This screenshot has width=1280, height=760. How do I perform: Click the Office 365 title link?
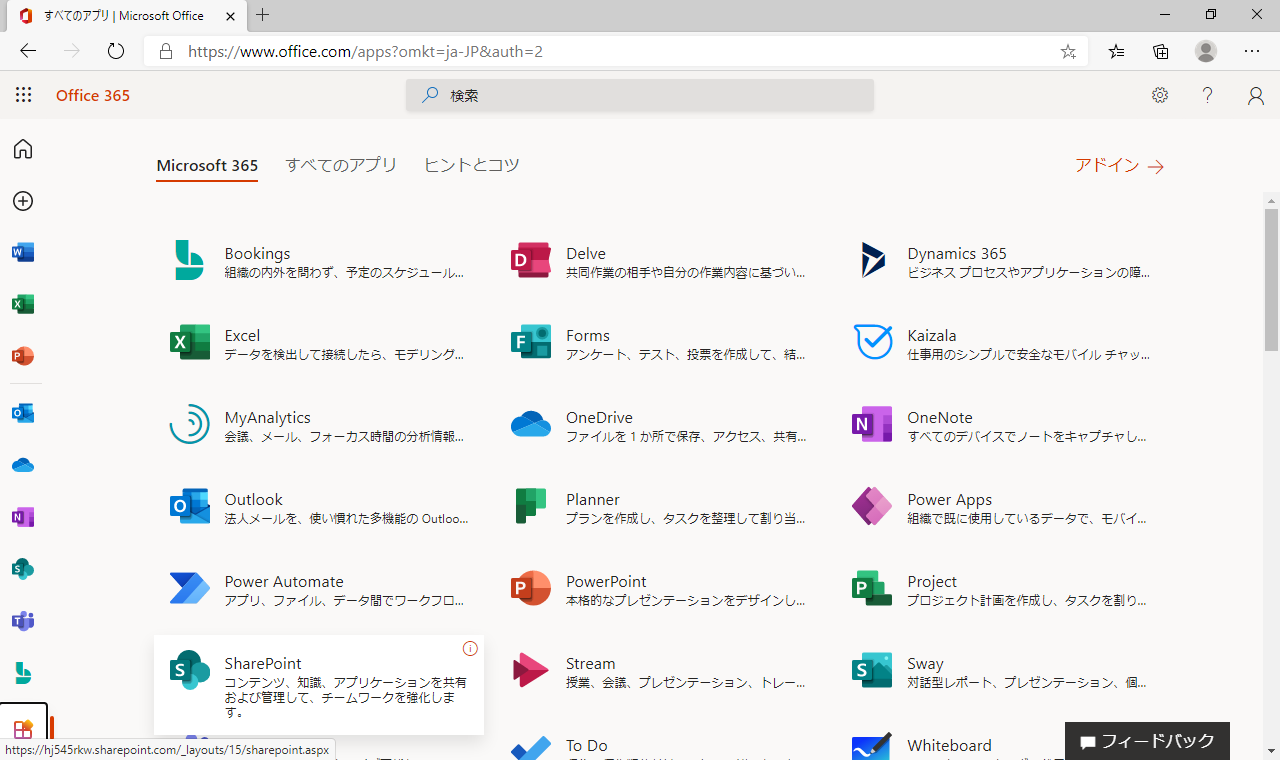pos(93,95)
